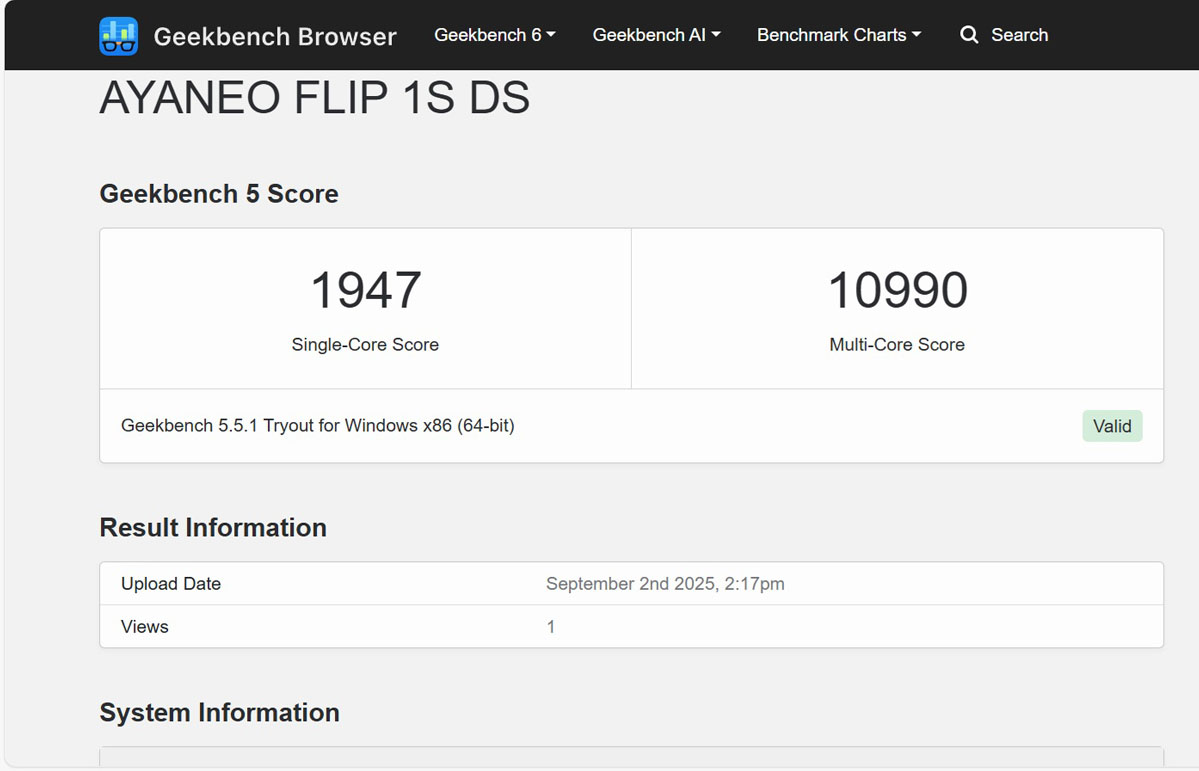Select the date September 2nd 2025, 2:17pm
The width and height of the screenshot is (1199, 771).
665,584
